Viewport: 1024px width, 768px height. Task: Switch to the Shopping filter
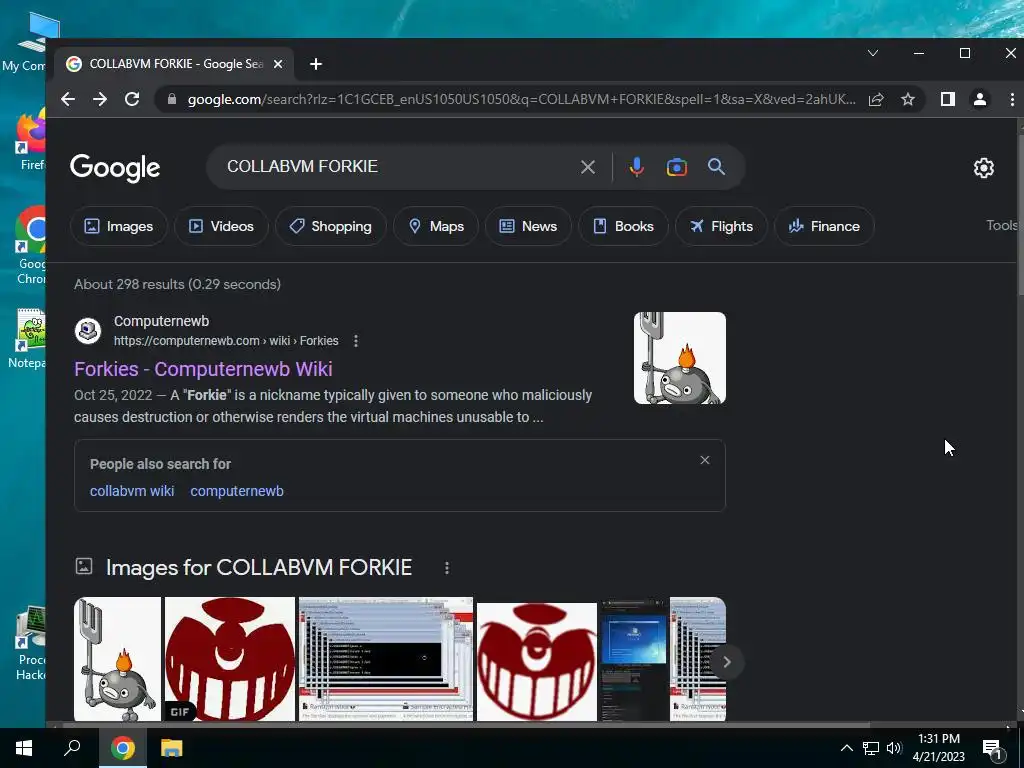click(x=330, y=226)
